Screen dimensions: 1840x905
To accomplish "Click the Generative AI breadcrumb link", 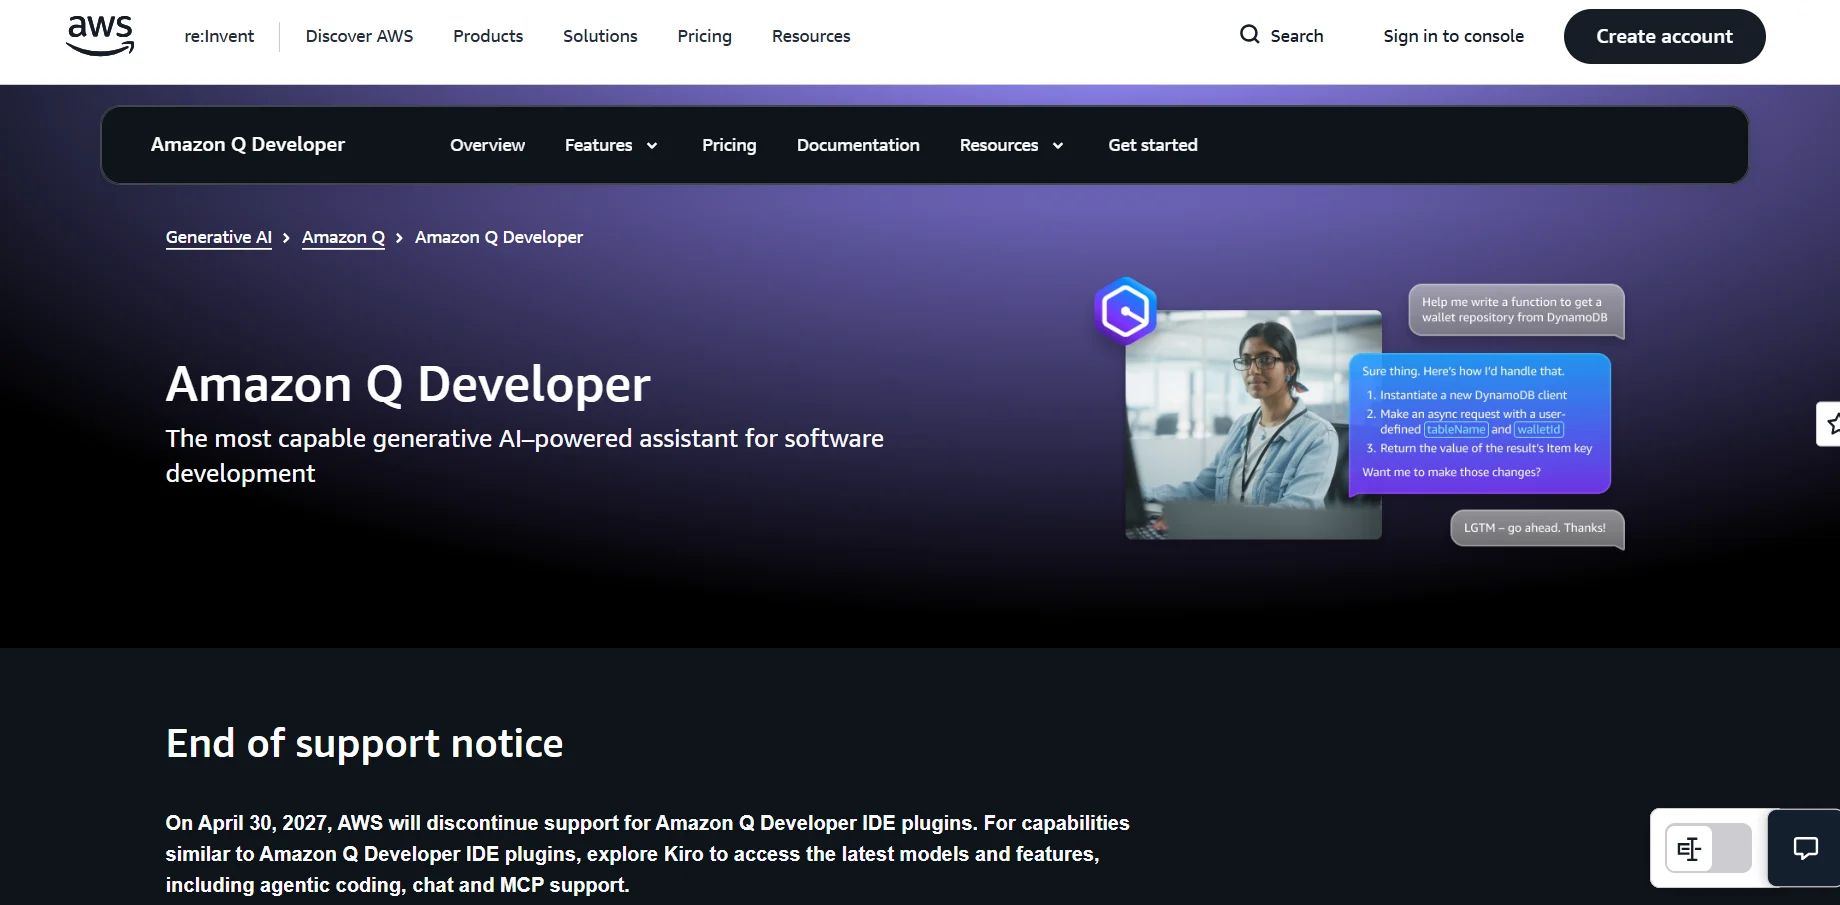I will click(x=219, y=237).
